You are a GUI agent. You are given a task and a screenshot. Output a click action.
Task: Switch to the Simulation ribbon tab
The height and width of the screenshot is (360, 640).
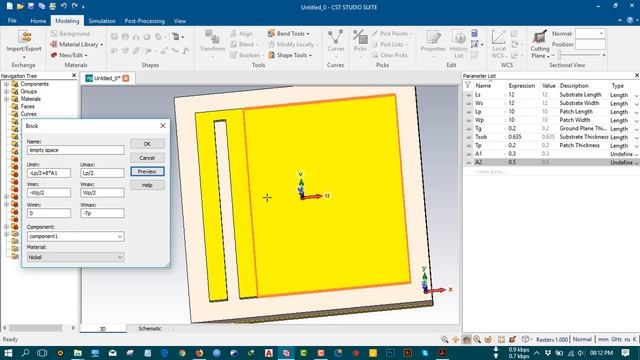(102, 21)
